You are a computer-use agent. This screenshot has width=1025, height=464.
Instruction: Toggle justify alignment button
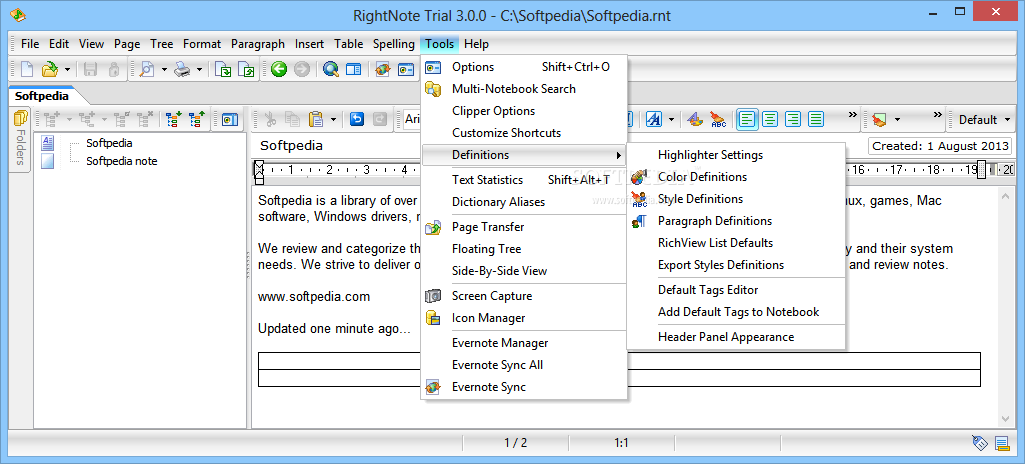point(815,120)
